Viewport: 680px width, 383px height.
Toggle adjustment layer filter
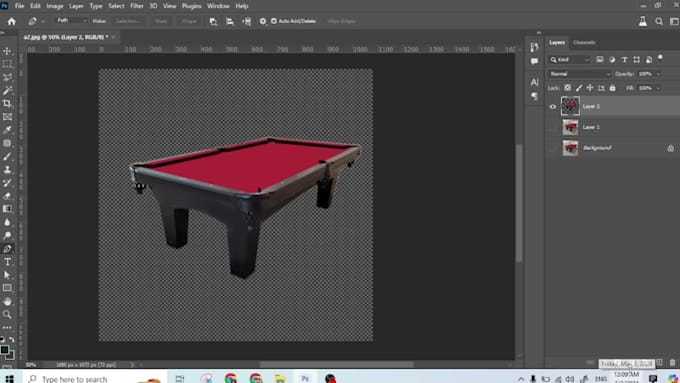tap(612, 59)
